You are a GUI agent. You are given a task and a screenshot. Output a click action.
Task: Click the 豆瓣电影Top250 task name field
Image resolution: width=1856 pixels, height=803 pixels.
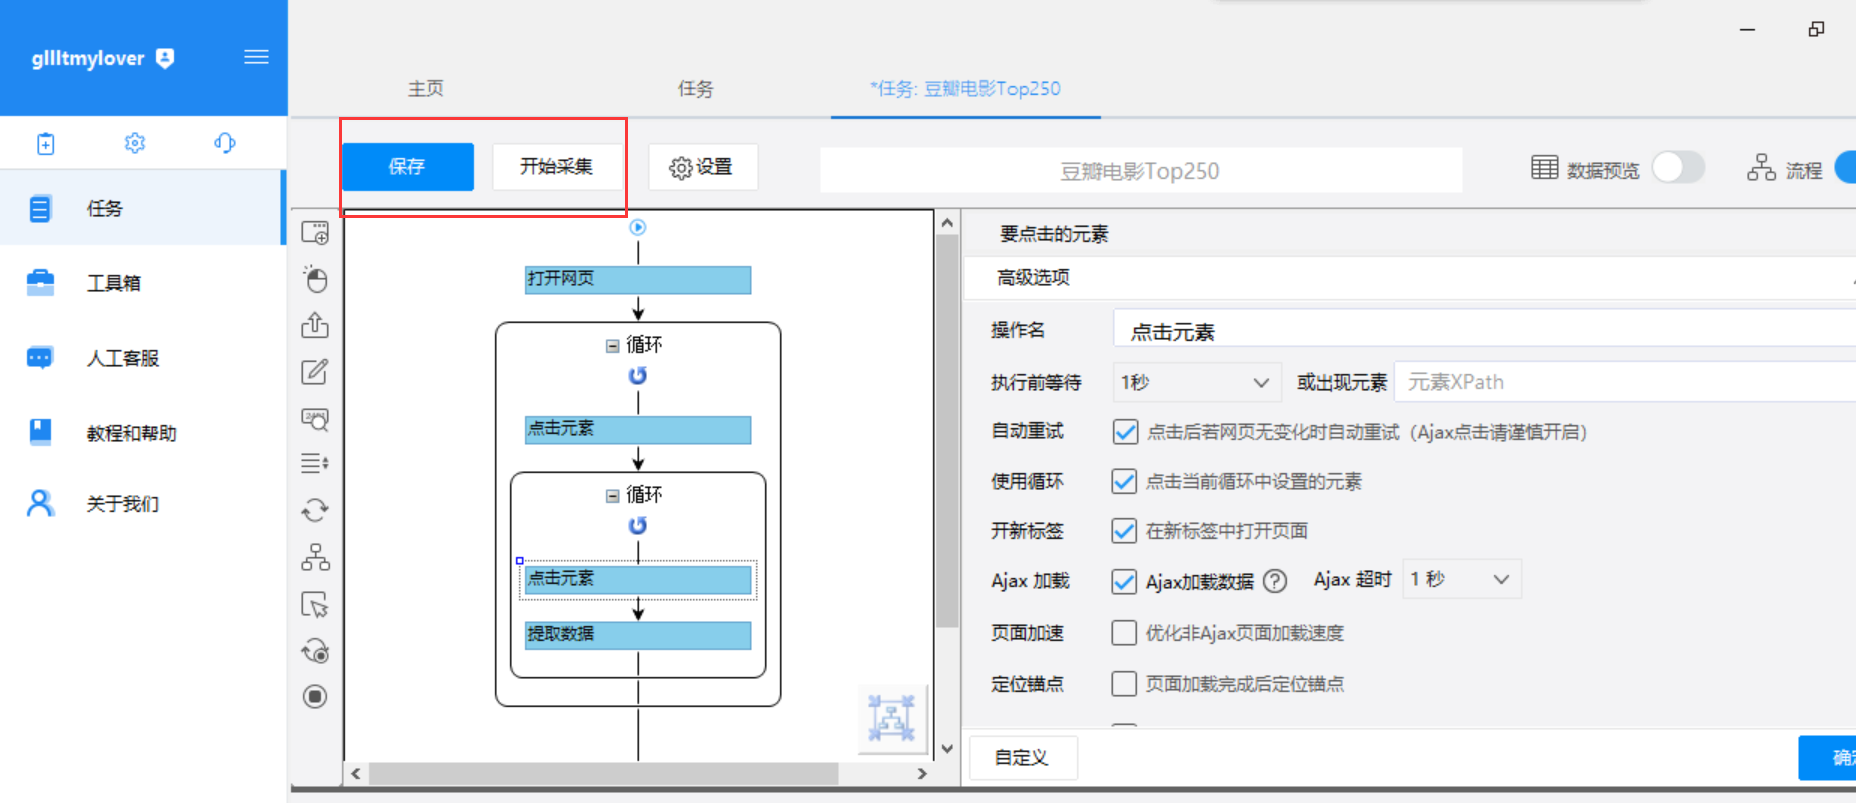tap(1141, 170)
